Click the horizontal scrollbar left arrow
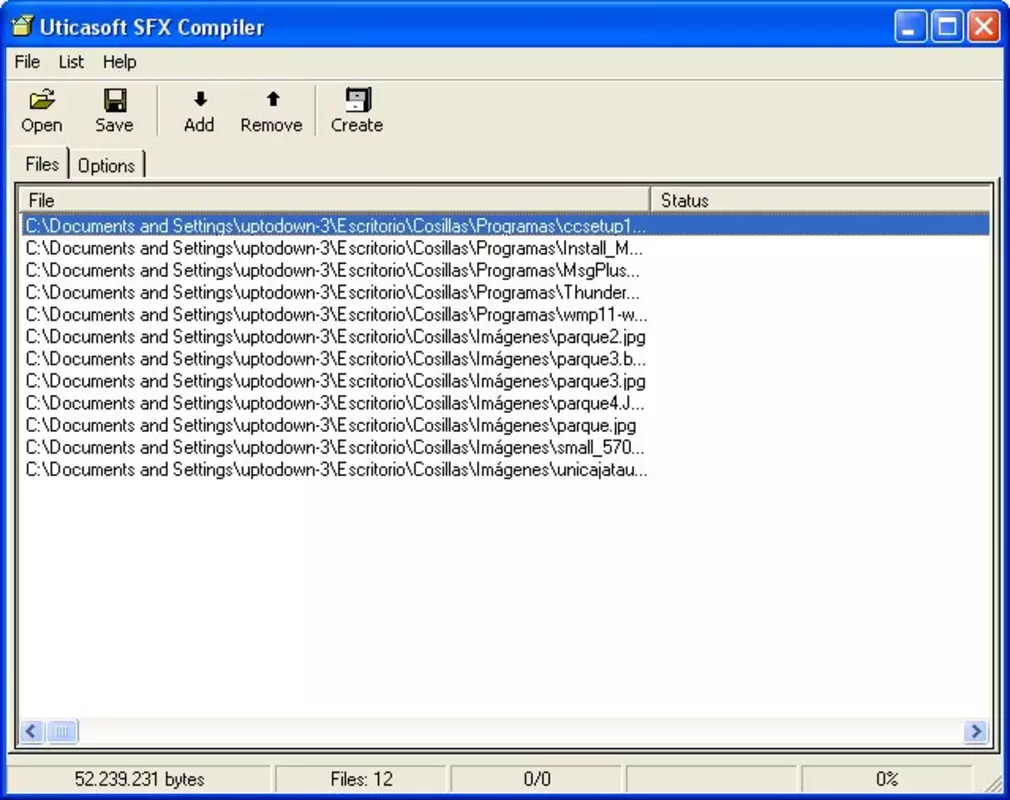This screenshot has height=800, width=1010. (x=31, y=731)
